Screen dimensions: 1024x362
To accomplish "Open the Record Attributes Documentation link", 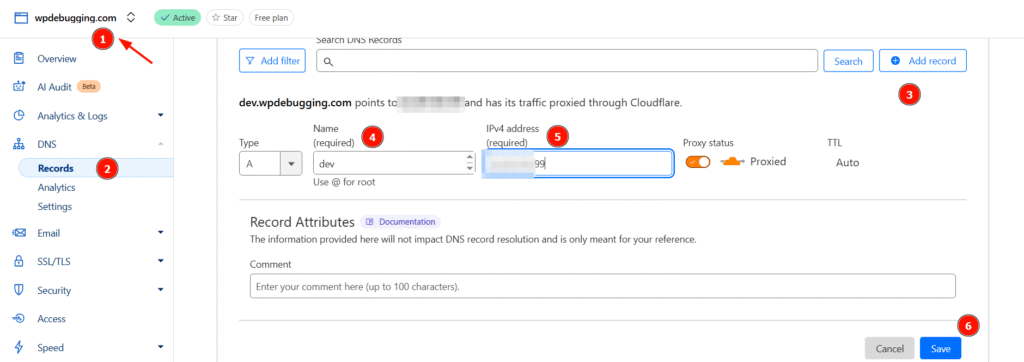I will (x=400, y=222).
